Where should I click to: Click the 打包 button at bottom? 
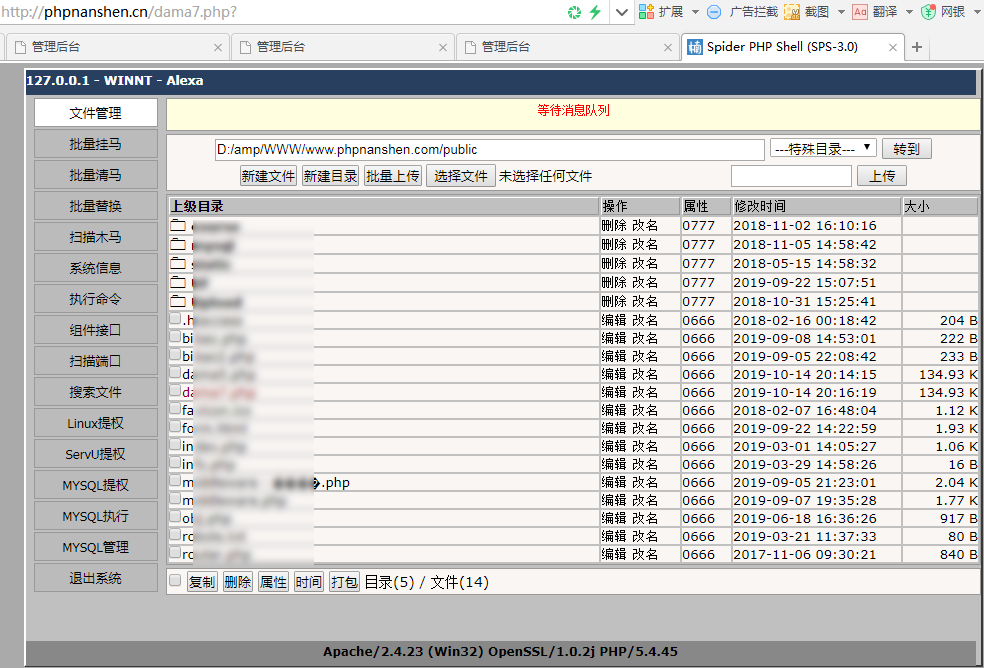click(344, 582)
